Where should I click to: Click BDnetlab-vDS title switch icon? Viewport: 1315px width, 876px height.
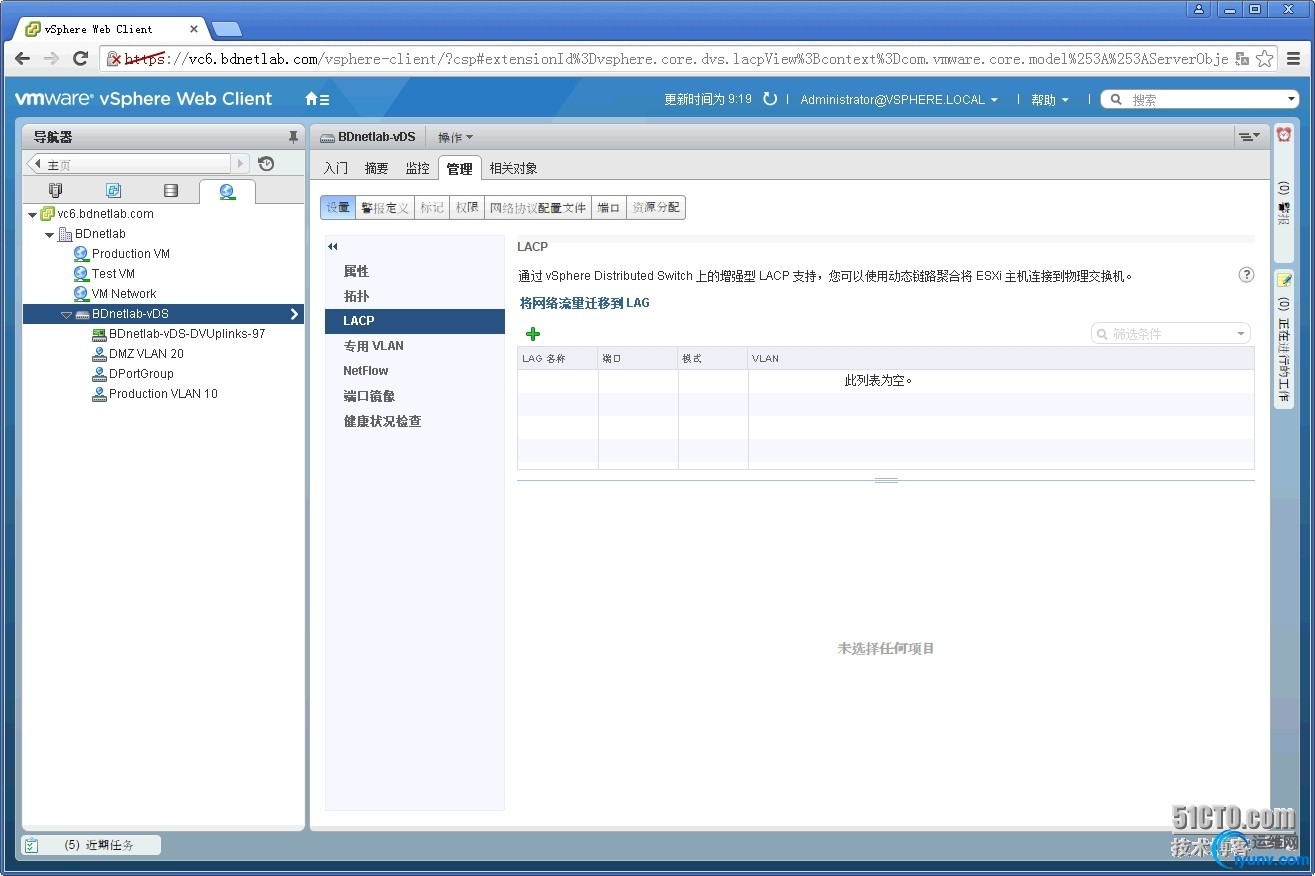tap(328, 137)
